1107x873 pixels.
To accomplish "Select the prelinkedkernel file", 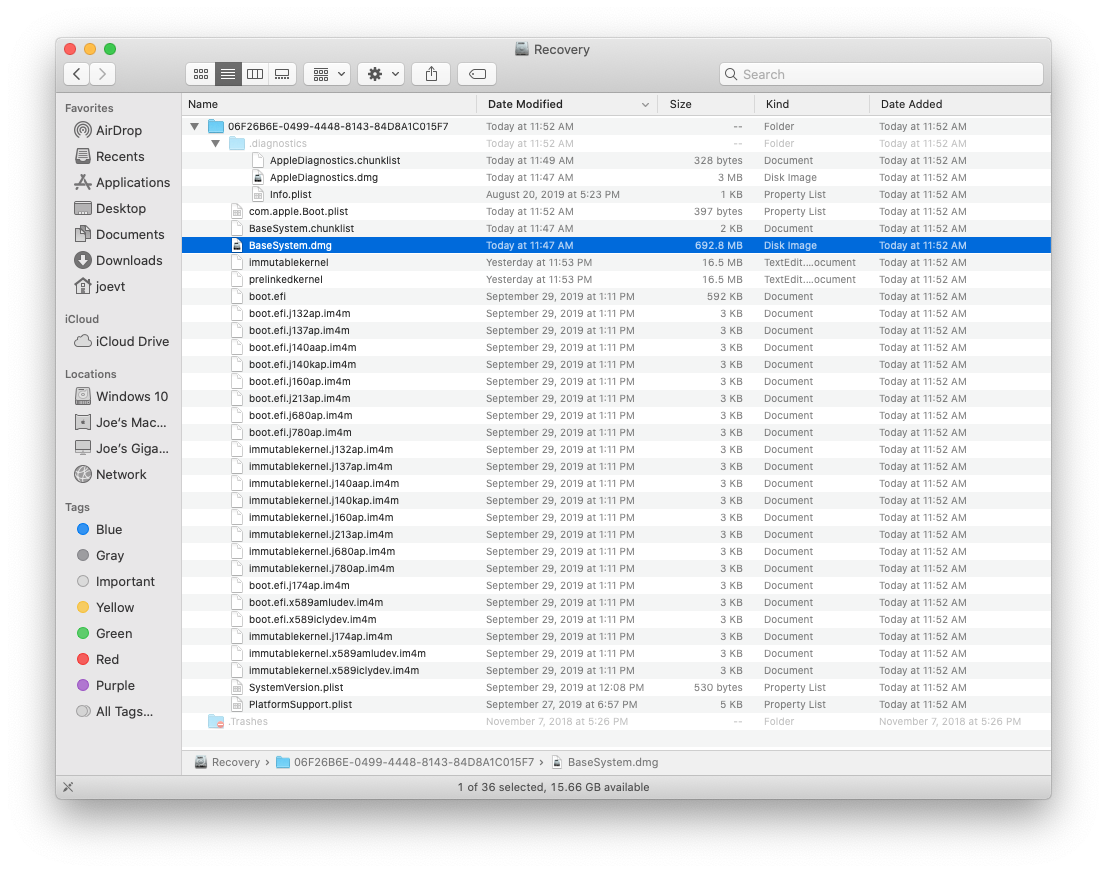I will point(616,279).
